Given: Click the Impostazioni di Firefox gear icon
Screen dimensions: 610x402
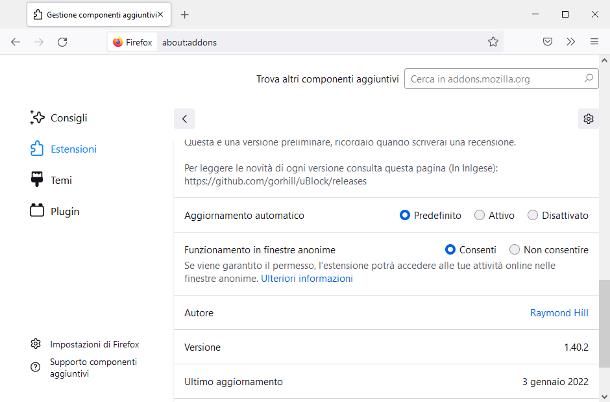Looking at the screenshot, I should [35, 344].
